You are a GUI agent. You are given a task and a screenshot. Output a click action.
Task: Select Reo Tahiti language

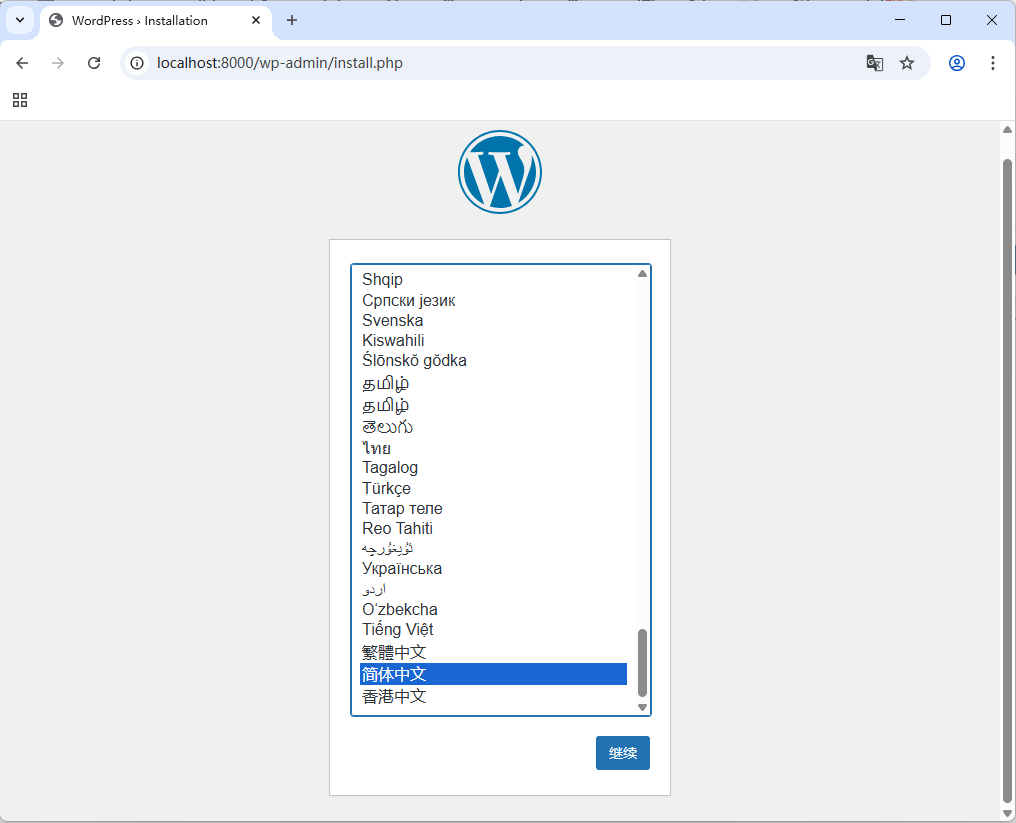point(493,528)
